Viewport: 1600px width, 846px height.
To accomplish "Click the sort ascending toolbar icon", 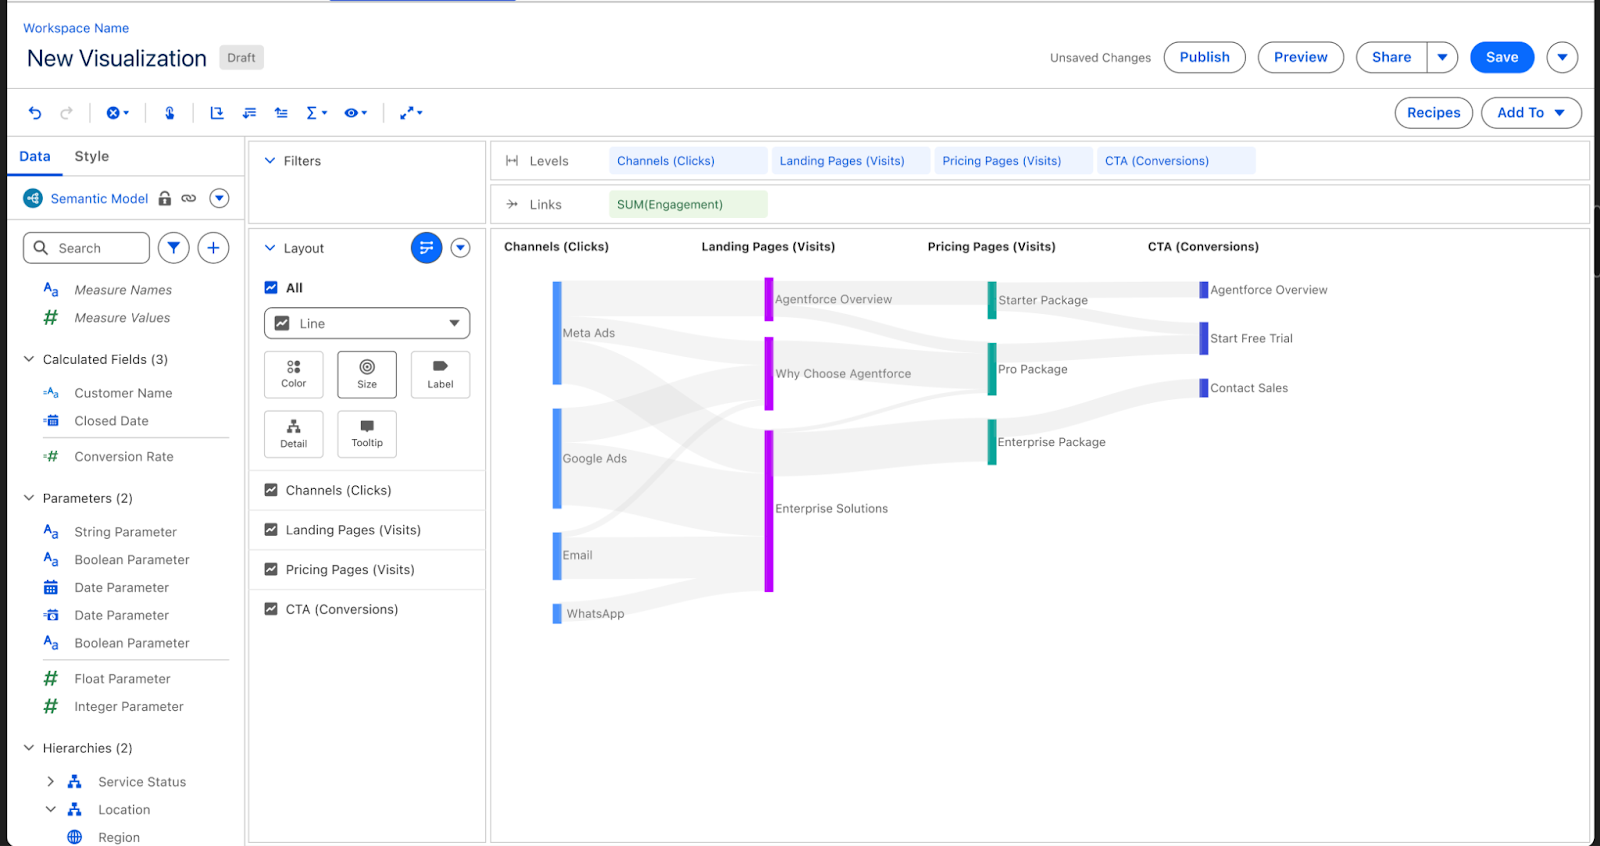I will [281, 113].
